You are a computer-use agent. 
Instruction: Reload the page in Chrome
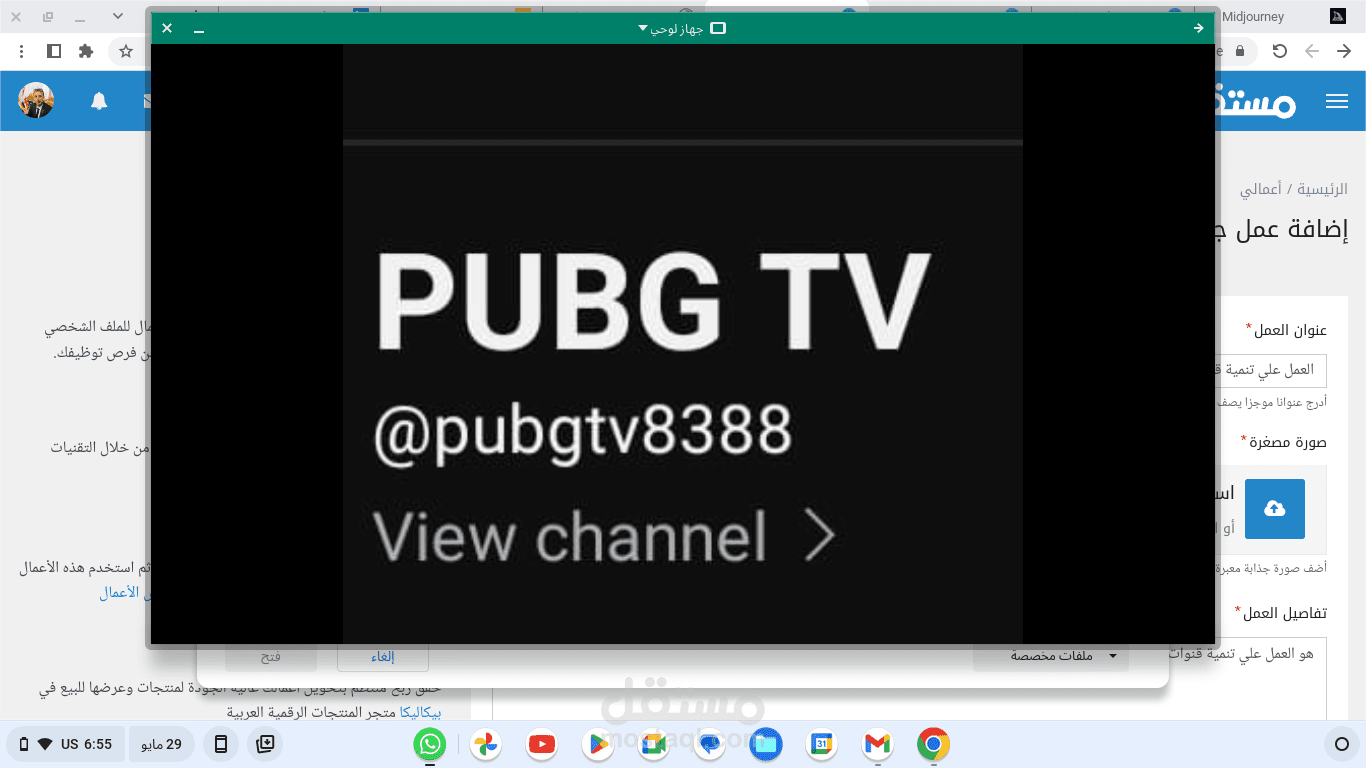[x=1279, y=51]
